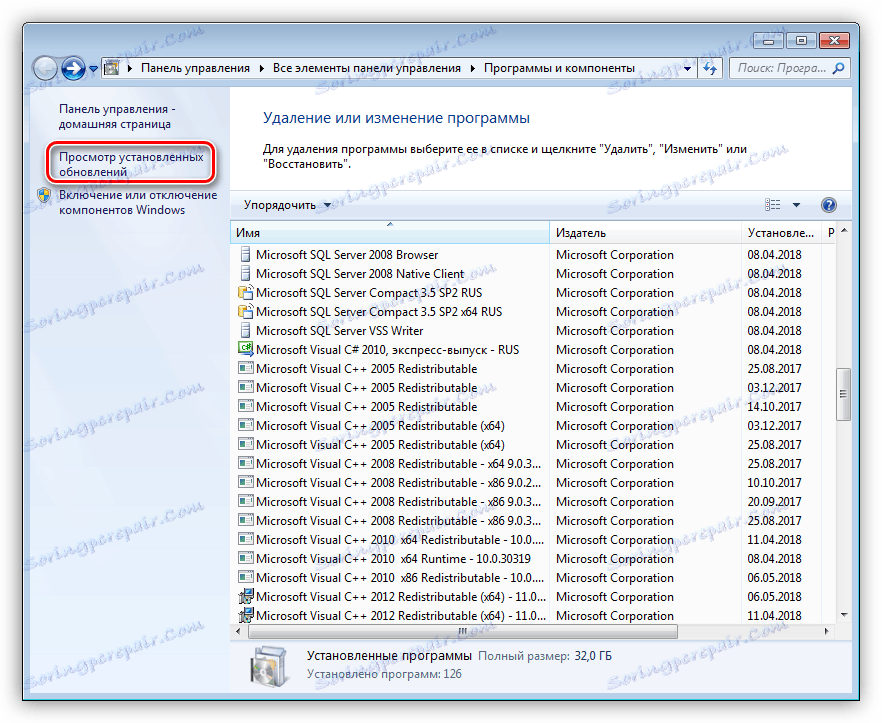Screen dimensions: 882x723
Task: Click the installed programs icon in details pane
Action: pyautogui.click(x=269, y=666)
